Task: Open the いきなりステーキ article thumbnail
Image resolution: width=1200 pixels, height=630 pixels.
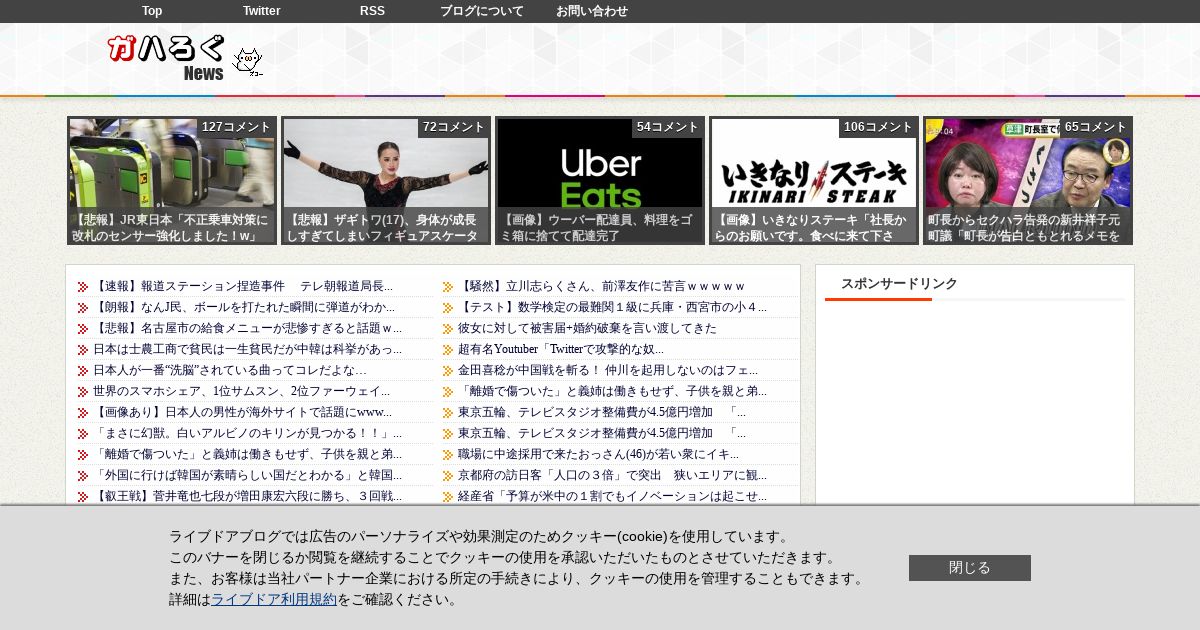Action: (x=814, y=180)
